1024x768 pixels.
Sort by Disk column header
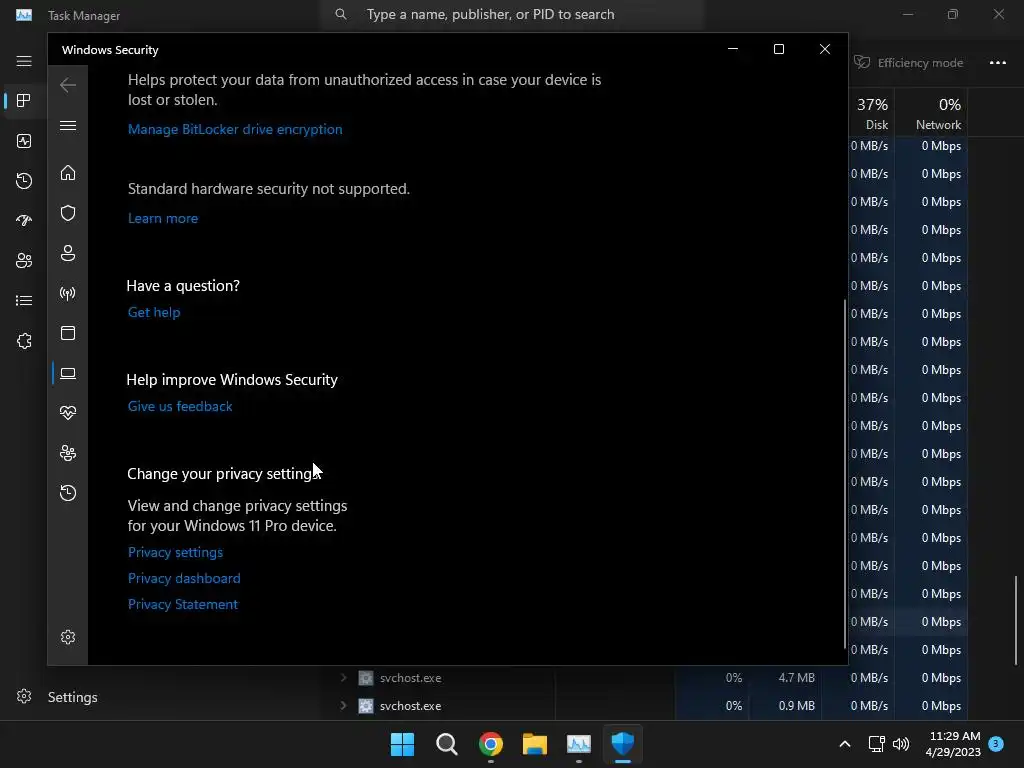[872, 114]
